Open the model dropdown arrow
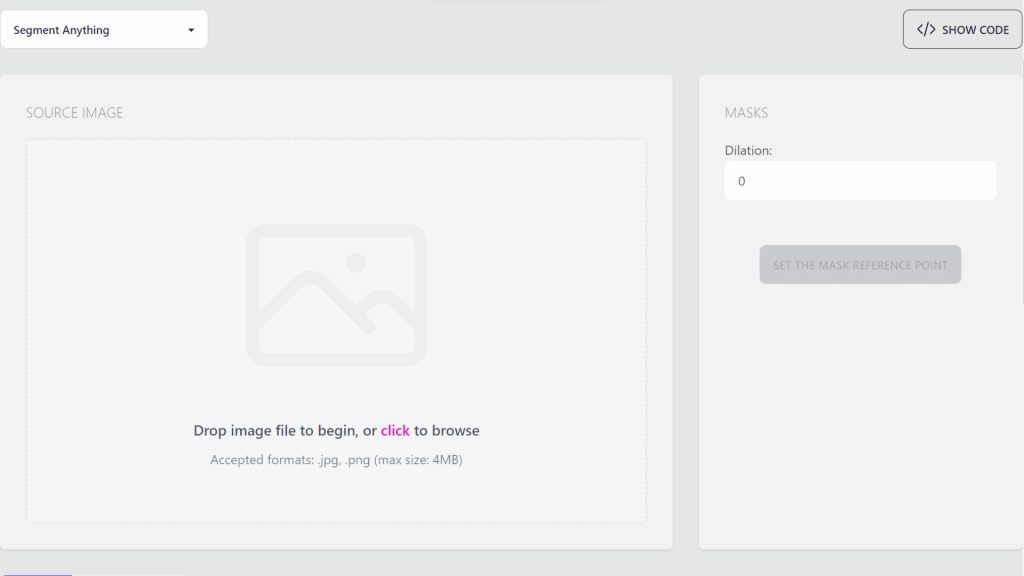The image size is (1024, 576). click(190, 29)
